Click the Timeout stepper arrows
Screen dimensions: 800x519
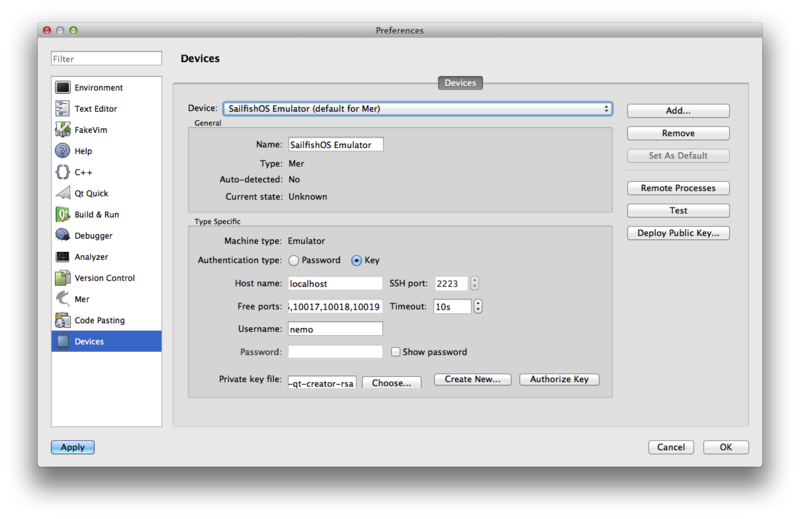pyautogui.click(x=478, y=306)
